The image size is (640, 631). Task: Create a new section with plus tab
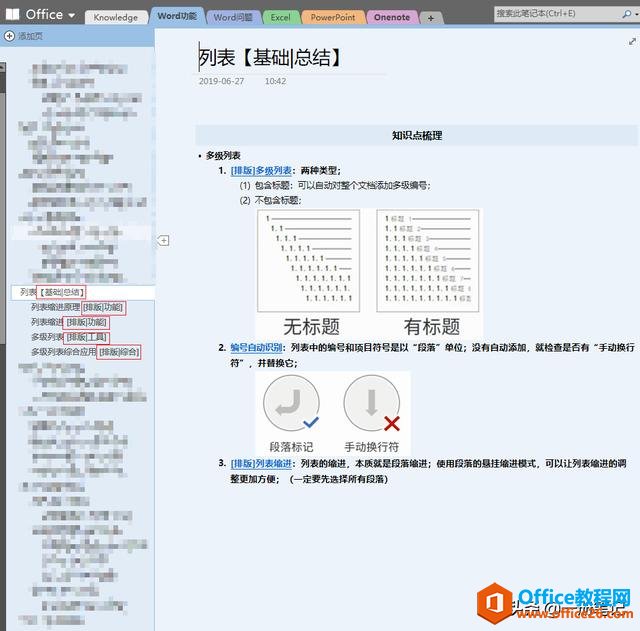[431, 18]
